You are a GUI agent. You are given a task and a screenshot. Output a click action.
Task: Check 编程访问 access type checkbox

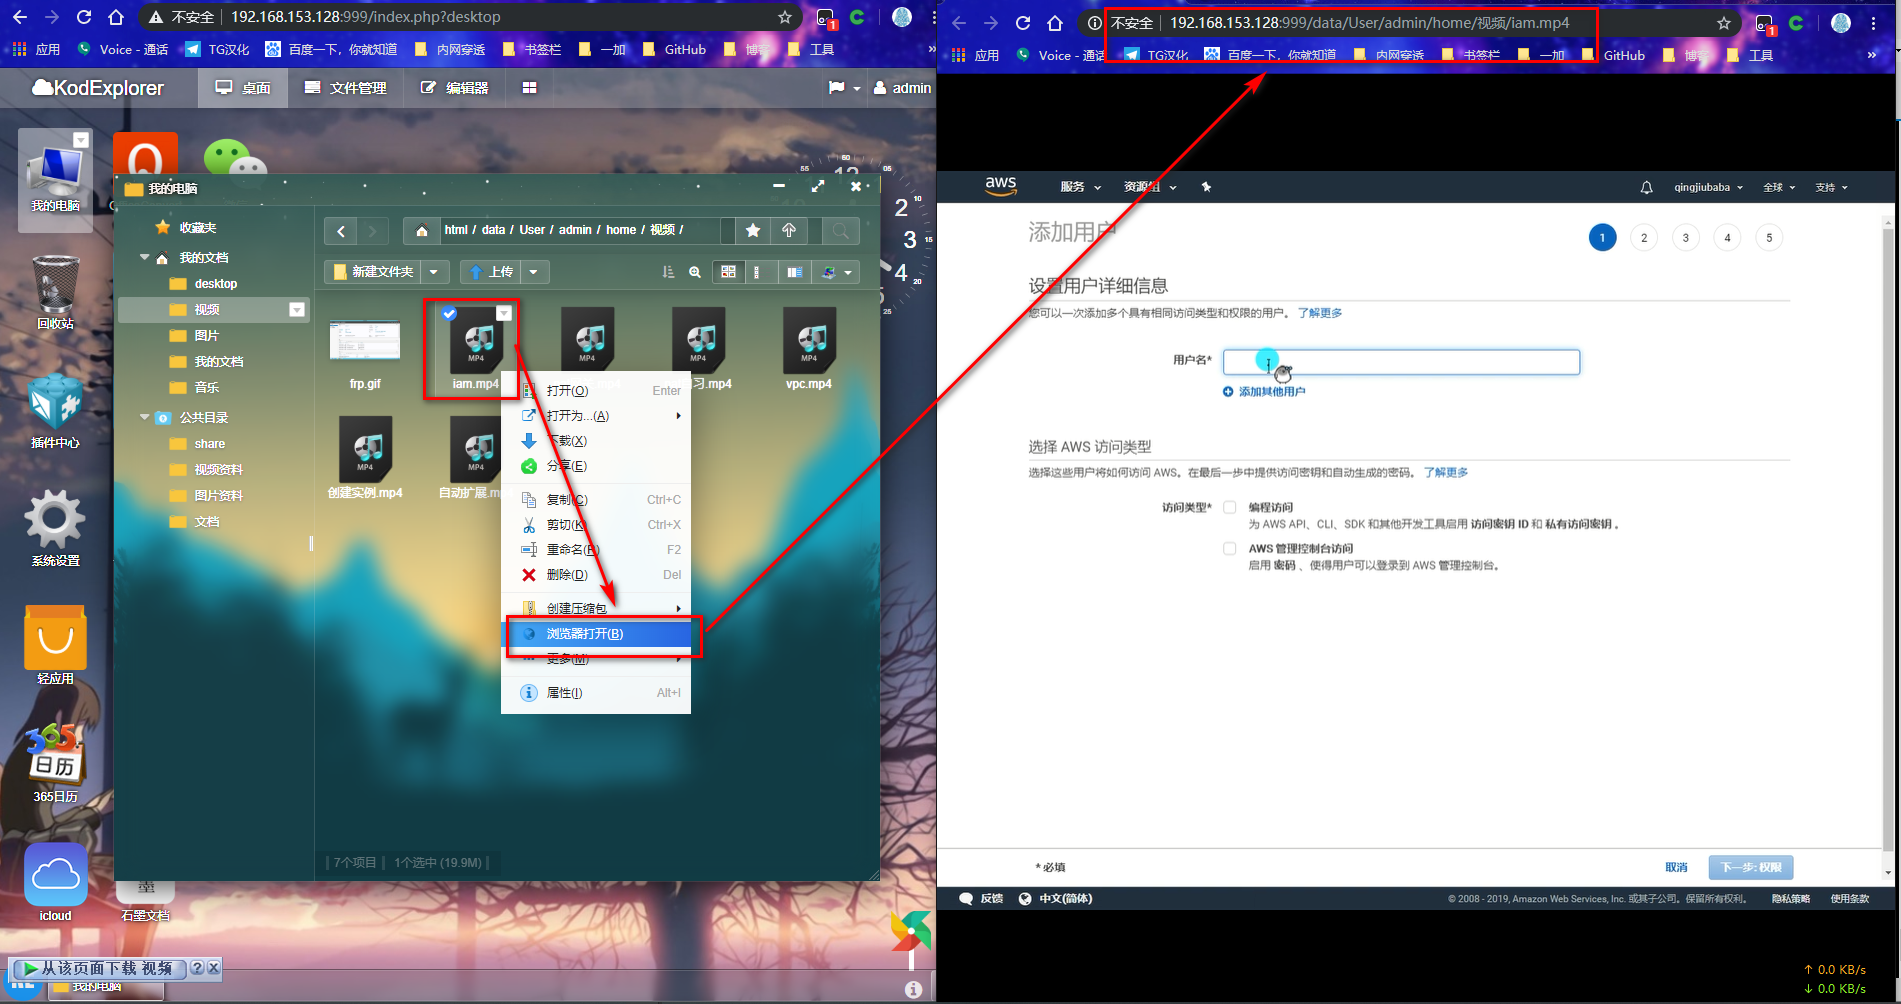(x=1229, y=507)
